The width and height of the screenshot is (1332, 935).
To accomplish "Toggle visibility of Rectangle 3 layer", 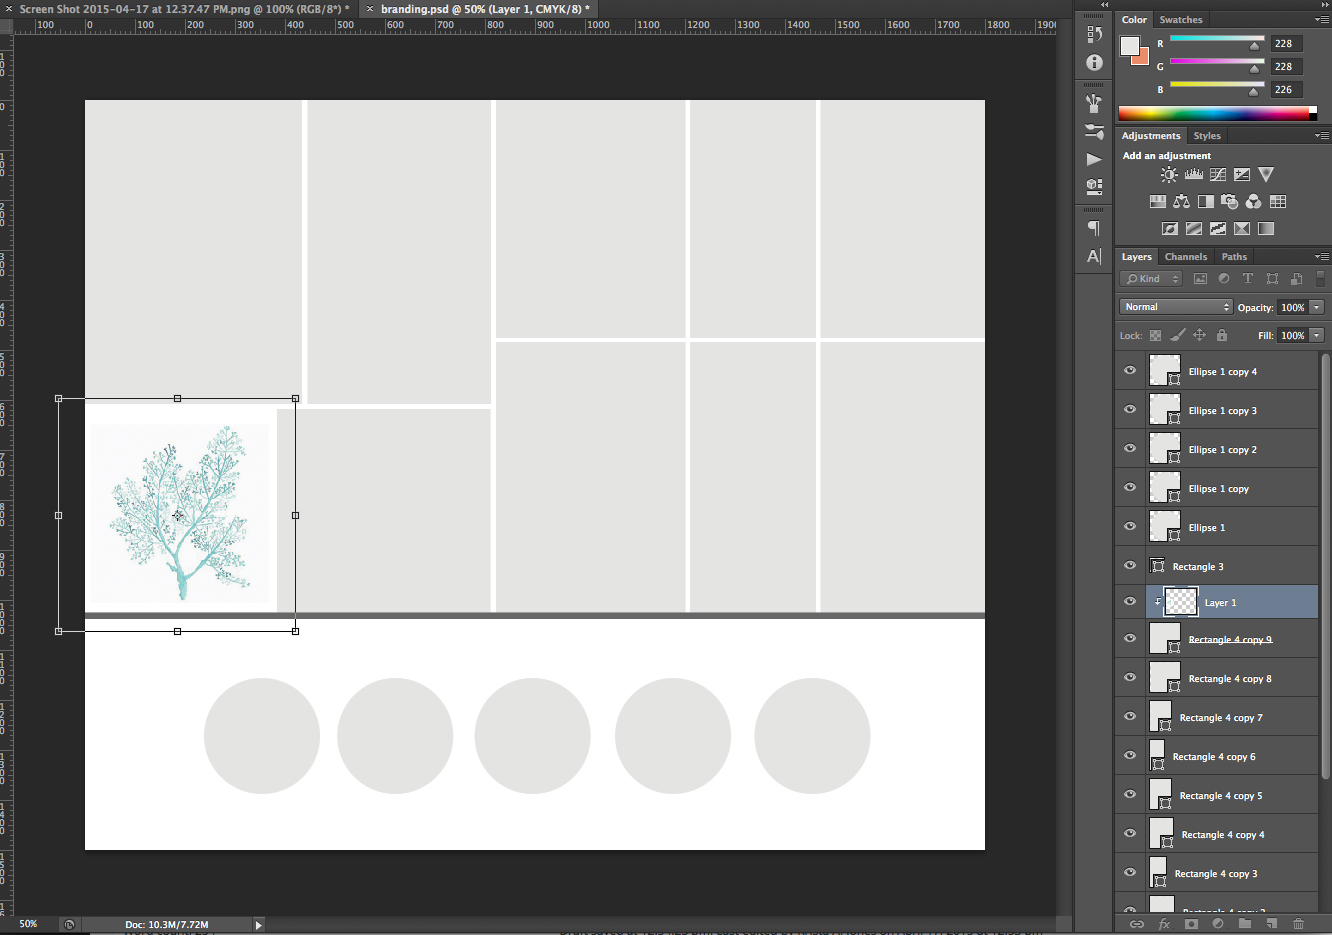I will point(1129,565).
